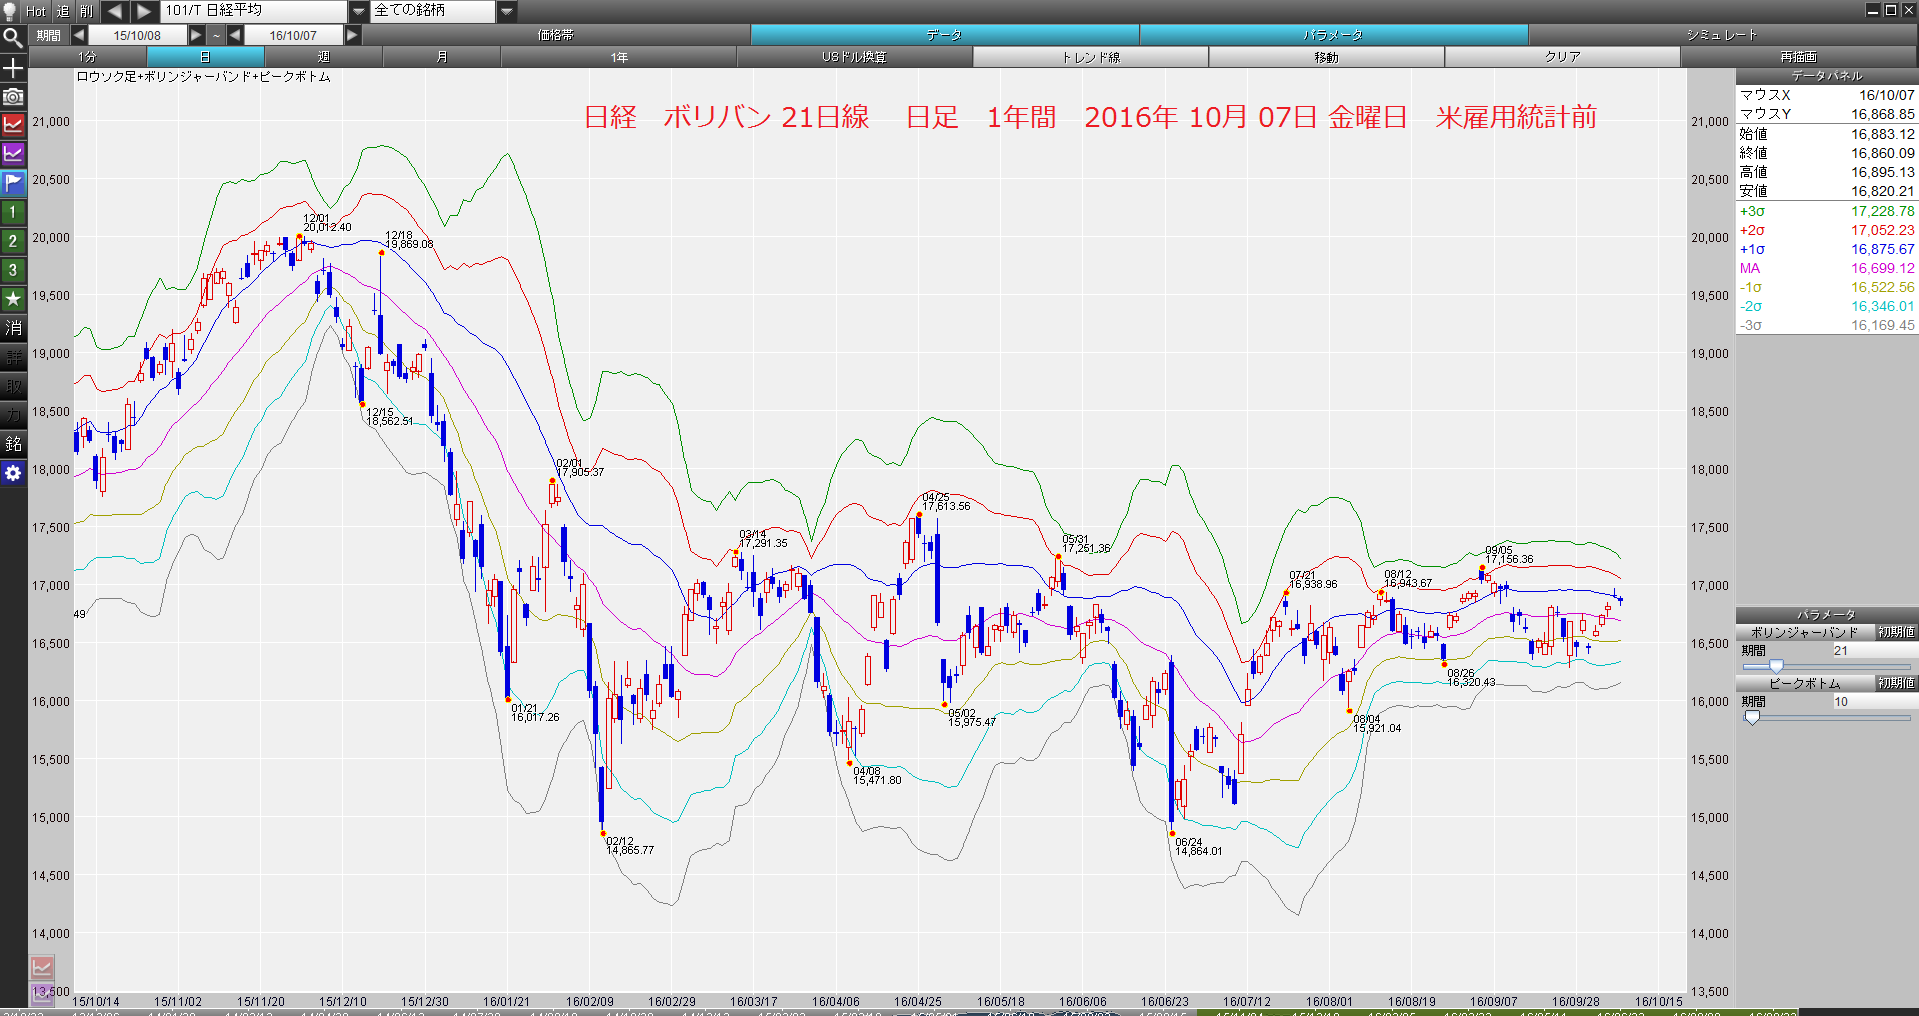Click the 移動 move button

pyautogui.click(x=1326, y=57)
